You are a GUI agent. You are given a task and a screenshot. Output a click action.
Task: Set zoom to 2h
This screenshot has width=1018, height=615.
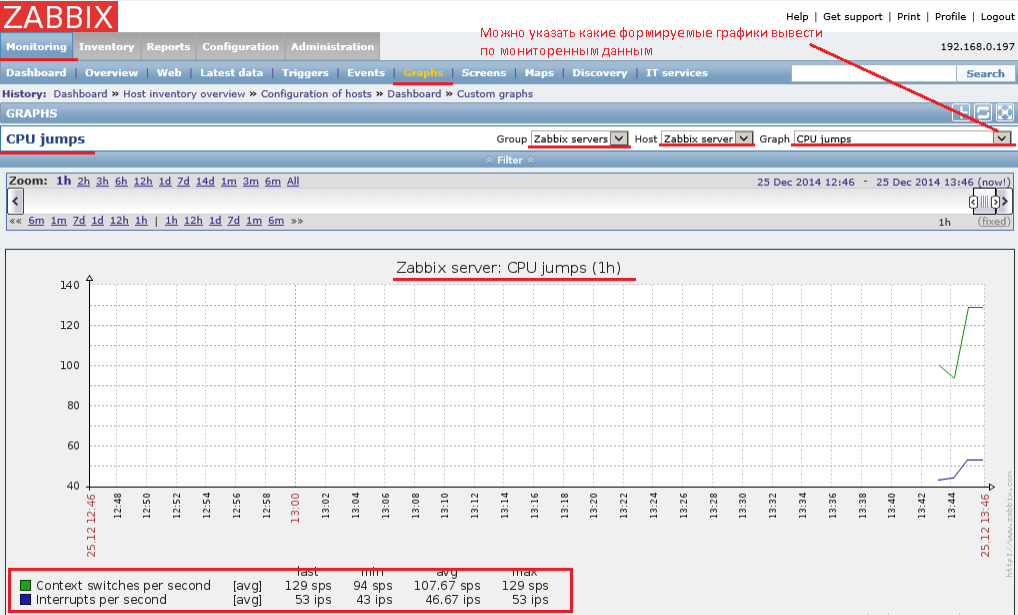(83, 181)
